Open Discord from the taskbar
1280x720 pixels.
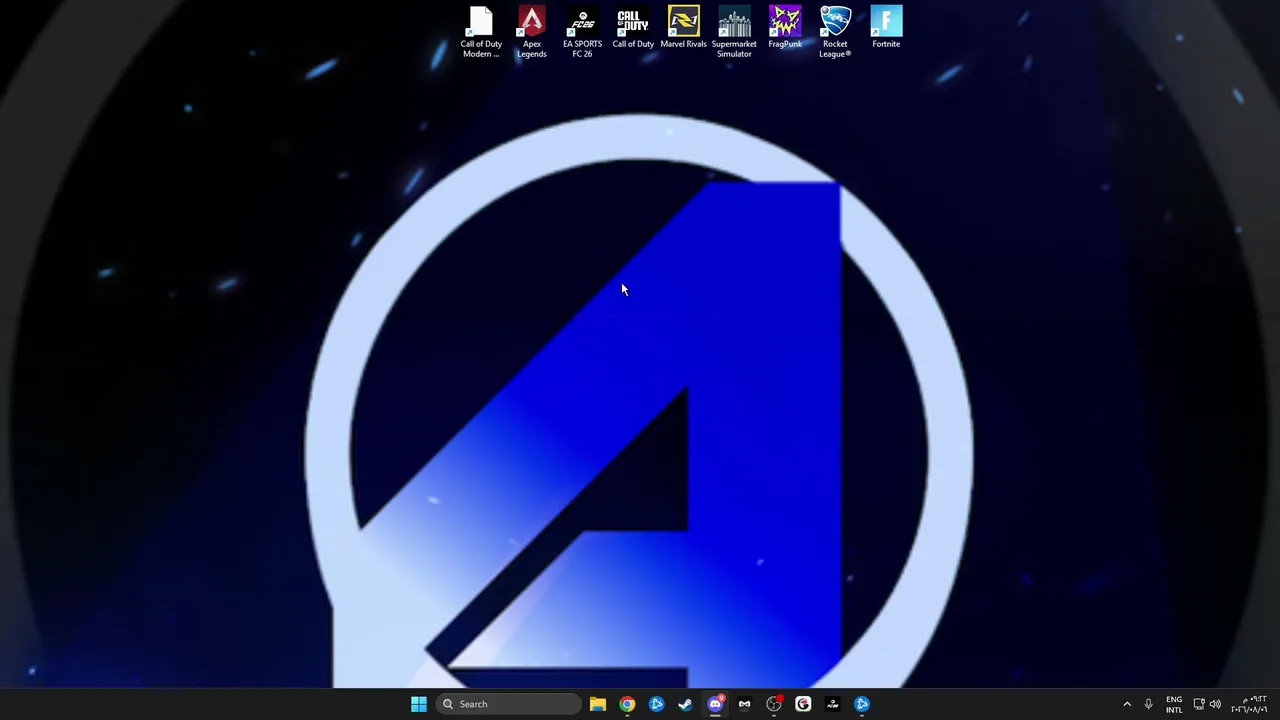point(715,704)
